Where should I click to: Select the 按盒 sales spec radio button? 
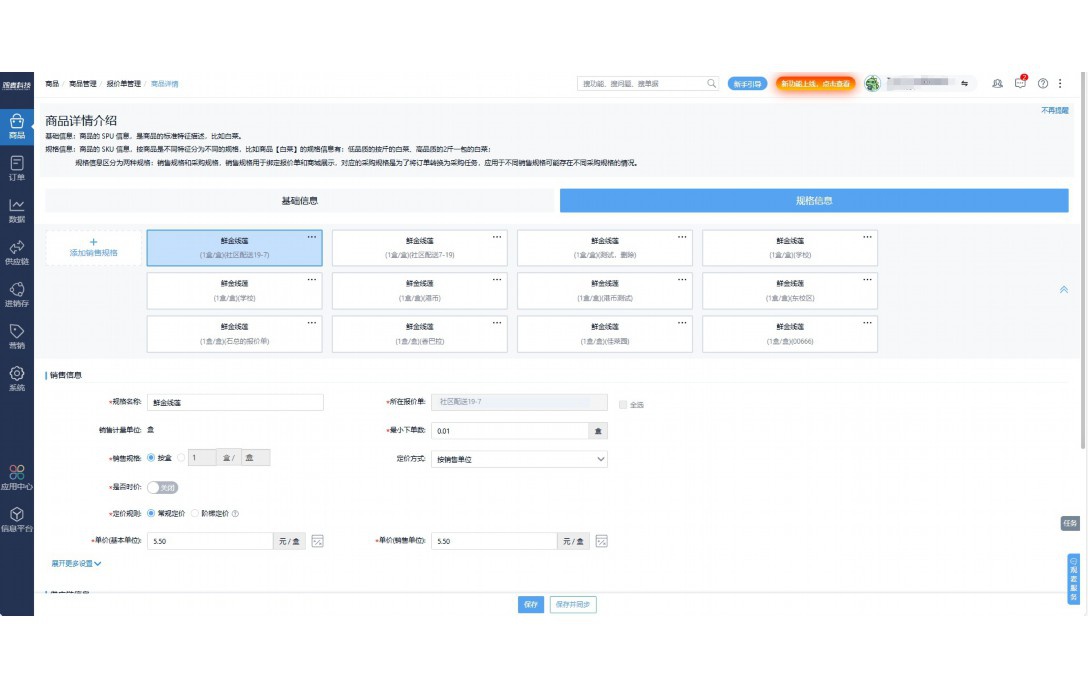[151, 457]
